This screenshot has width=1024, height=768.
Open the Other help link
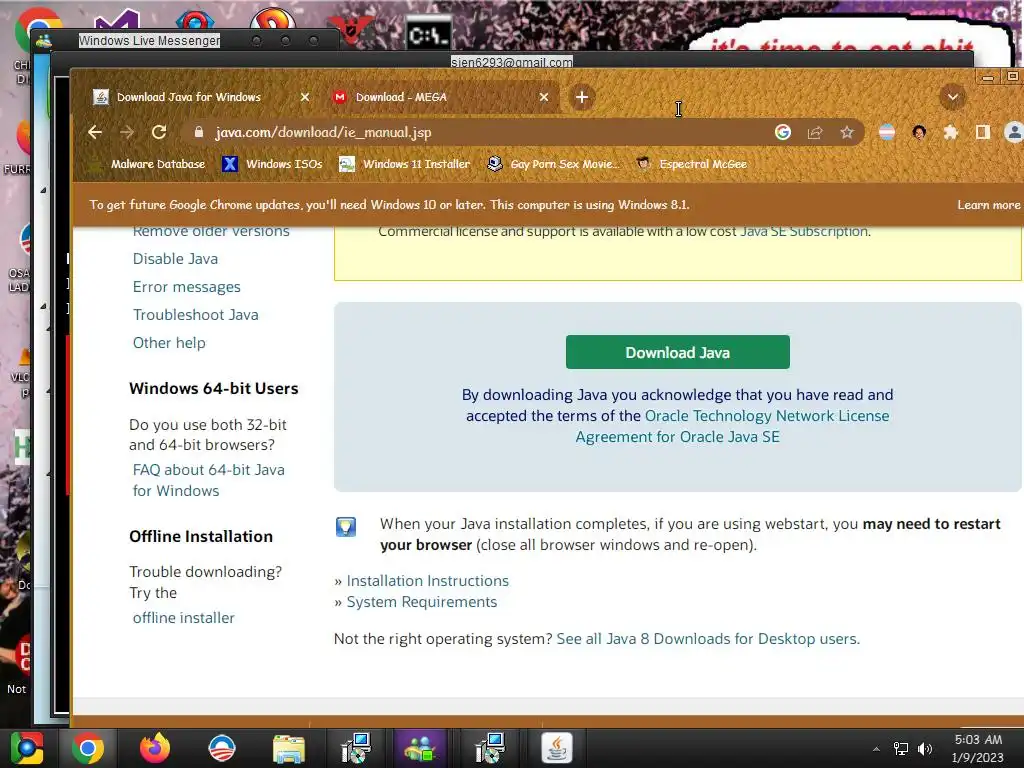point(168,343)
